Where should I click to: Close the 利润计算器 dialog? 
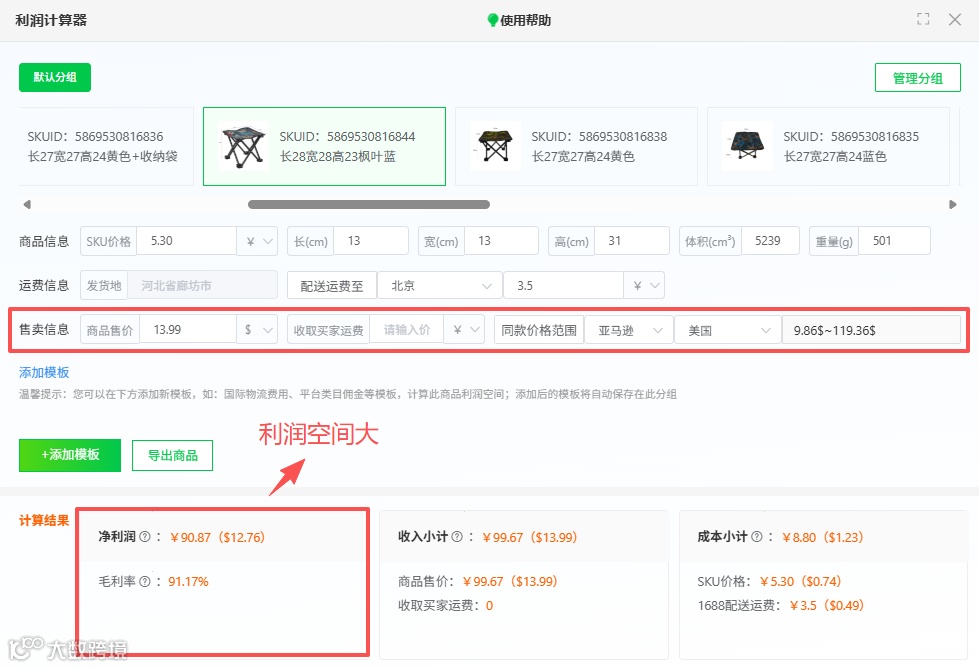[955, 19]
